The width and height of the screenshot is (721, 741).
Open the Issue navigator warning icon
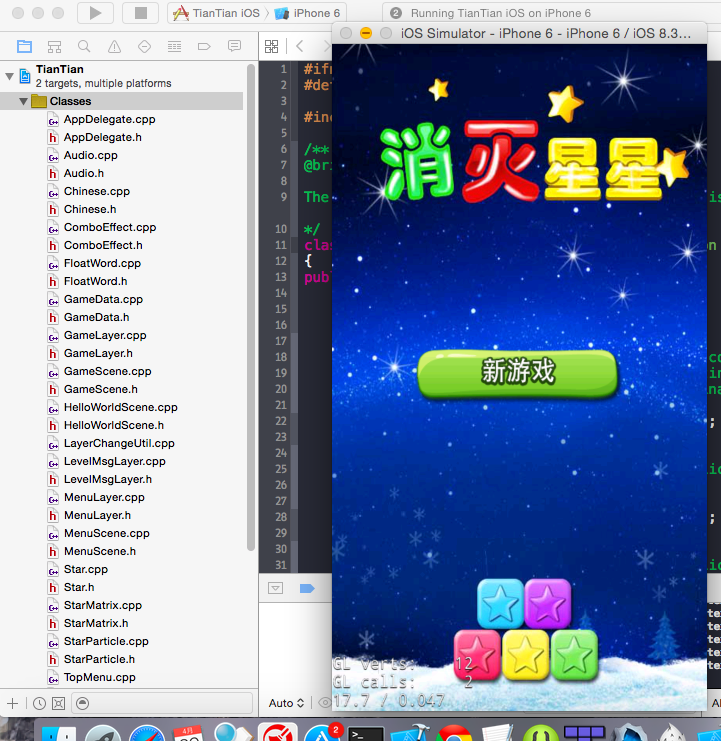[x=114, y=46]
